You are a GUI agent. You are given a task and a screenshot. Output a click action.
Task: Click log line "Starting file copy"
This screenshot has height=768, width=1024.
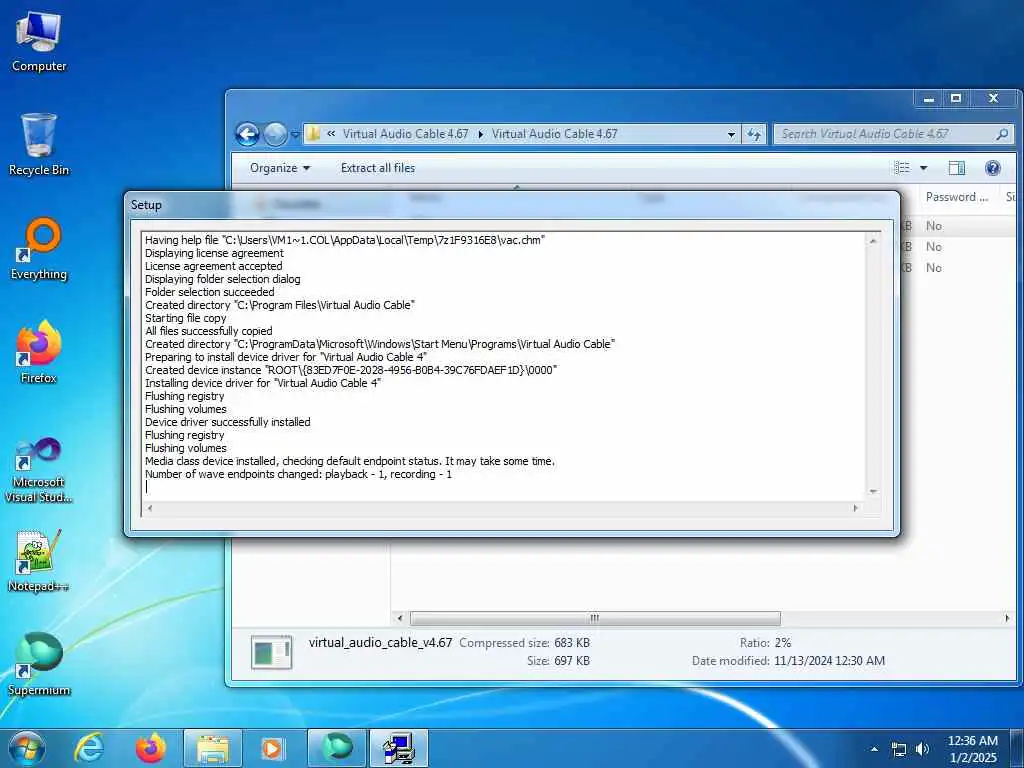tap(185, 318)
